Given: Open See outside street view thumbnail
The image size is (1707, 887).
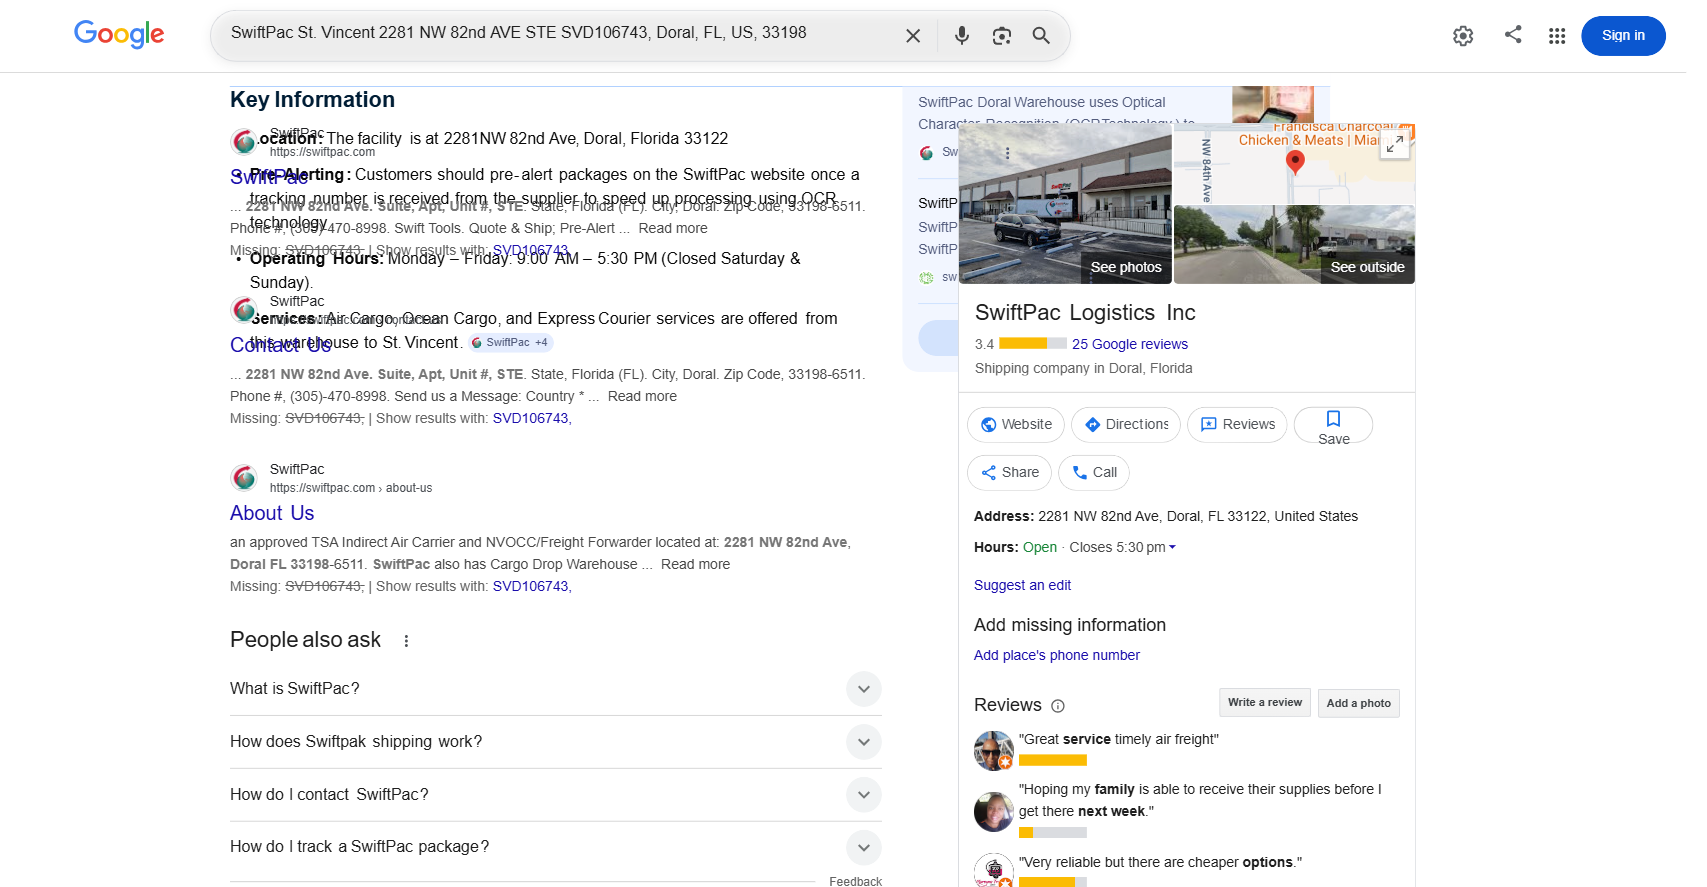Looking at the screenshot, I should 1294,245.
